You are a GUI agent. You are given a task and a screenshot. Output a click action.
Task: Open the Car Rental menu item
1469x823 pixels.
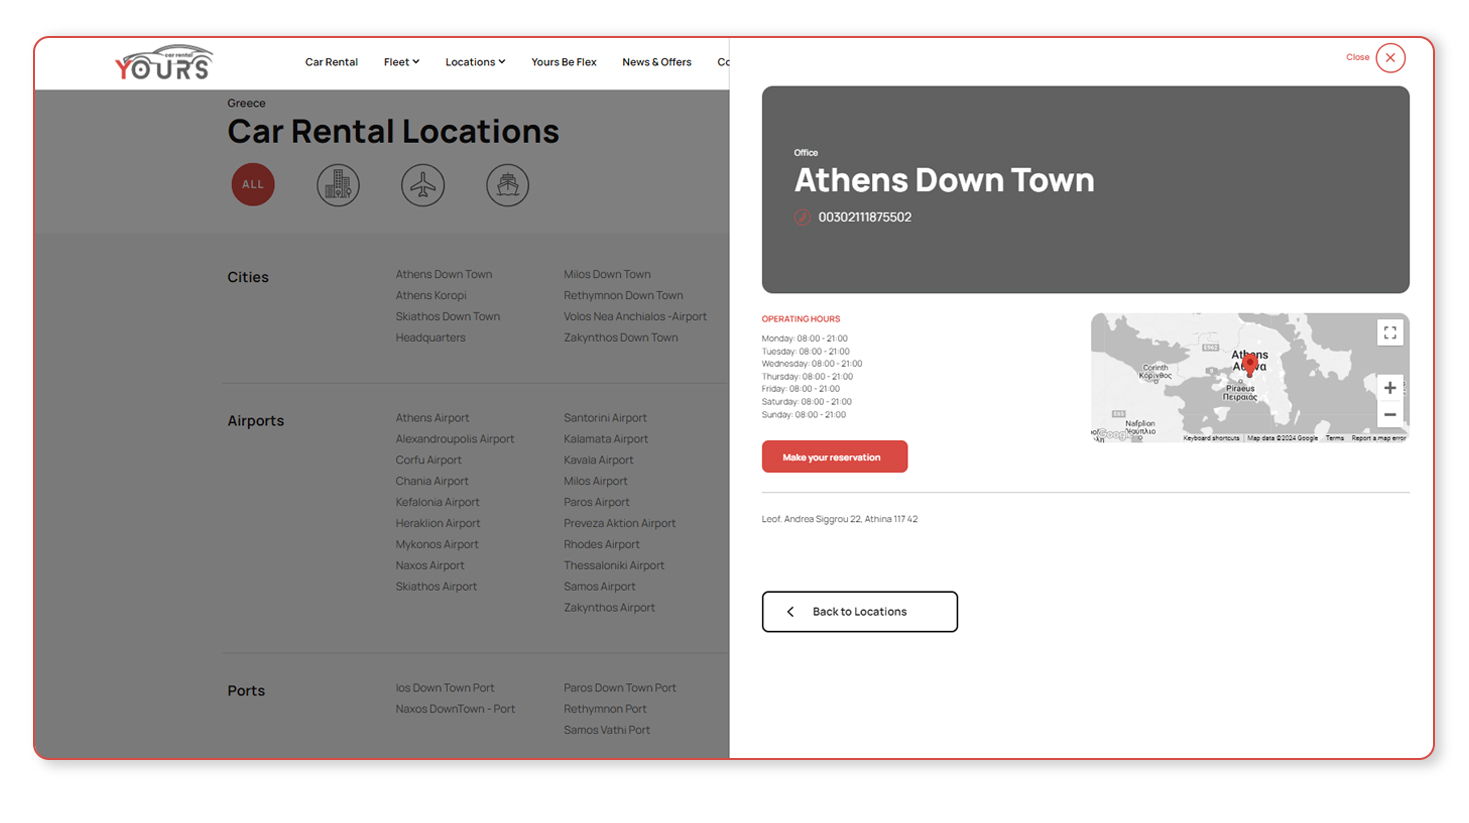[x=331, y=62]
